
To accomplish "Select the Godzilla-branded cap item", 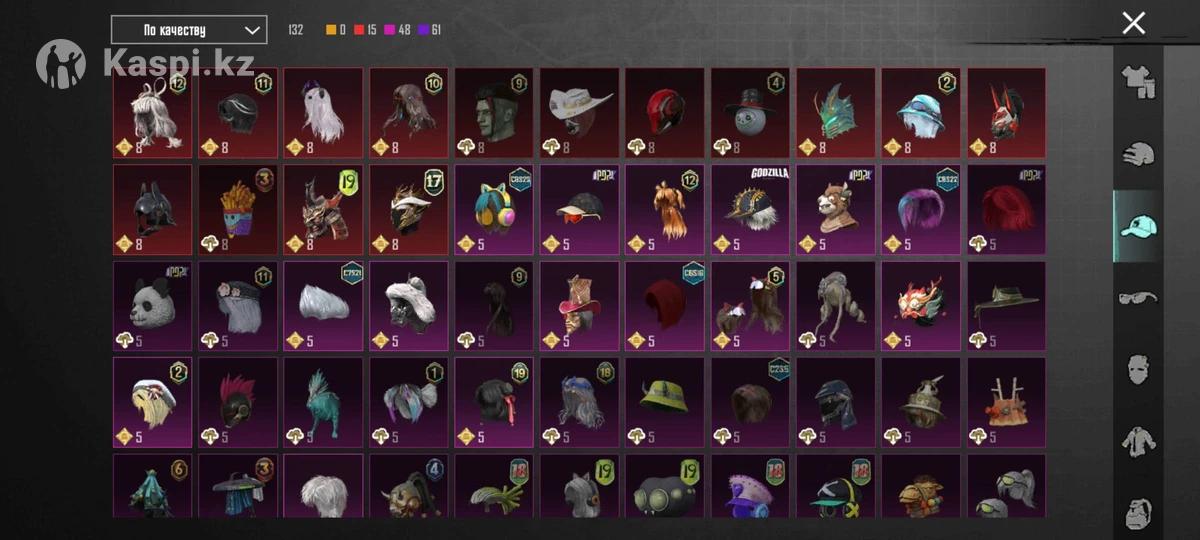I will [x=750, y=209].
